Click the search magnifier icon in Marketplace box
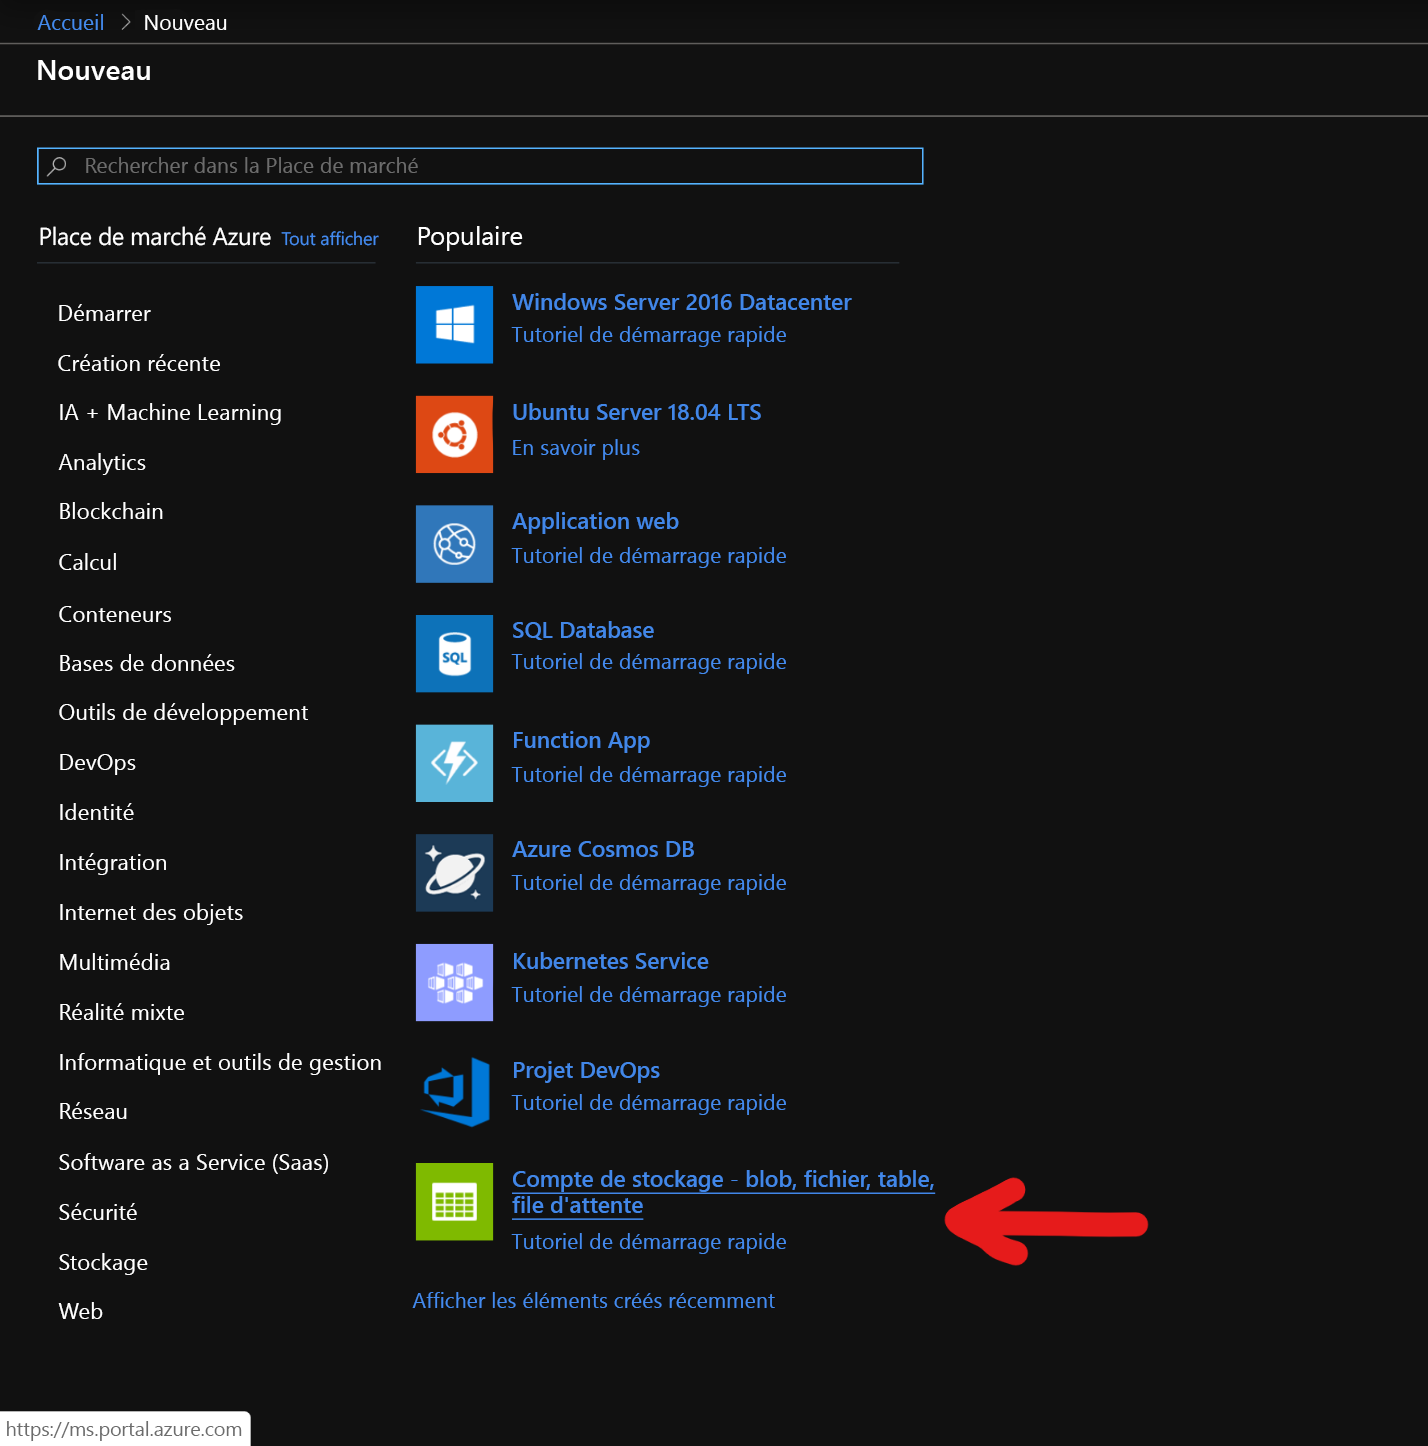 pos(58,166)
